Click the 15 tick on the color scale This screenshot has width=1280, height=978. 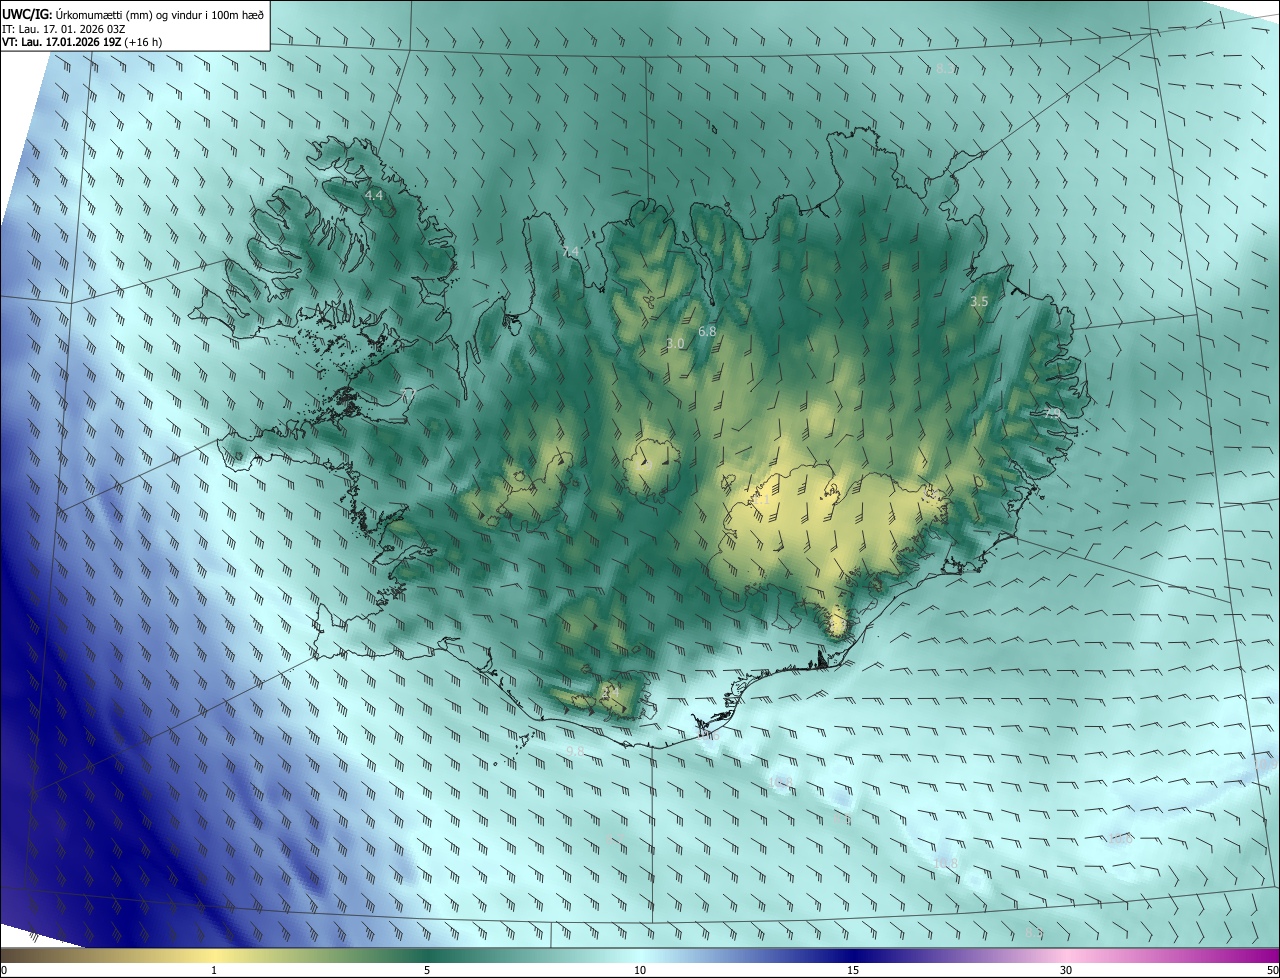coord(853,971)
